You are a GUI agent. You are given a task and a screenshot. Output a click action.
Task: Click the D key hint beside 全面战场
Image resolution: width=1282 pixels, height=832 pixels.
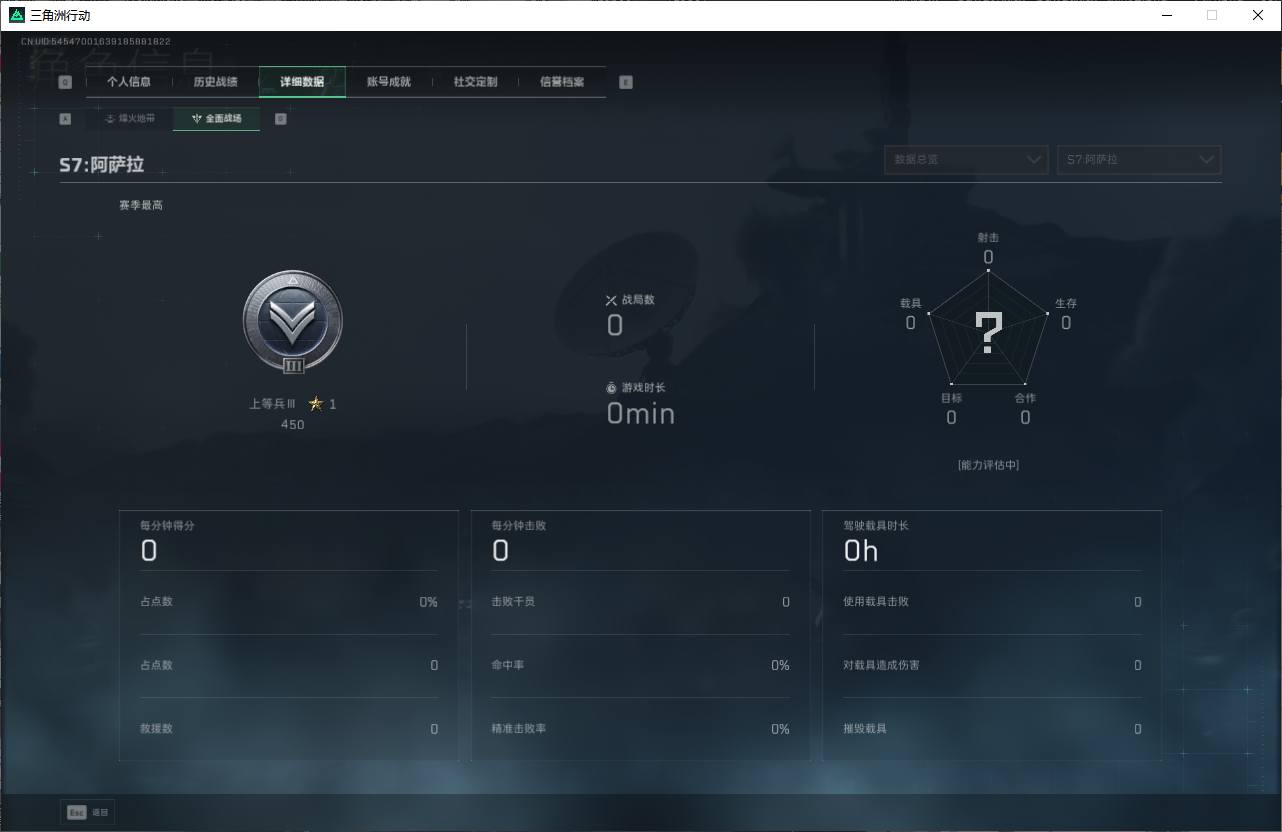pyautogui.click(x=280, y=119)
